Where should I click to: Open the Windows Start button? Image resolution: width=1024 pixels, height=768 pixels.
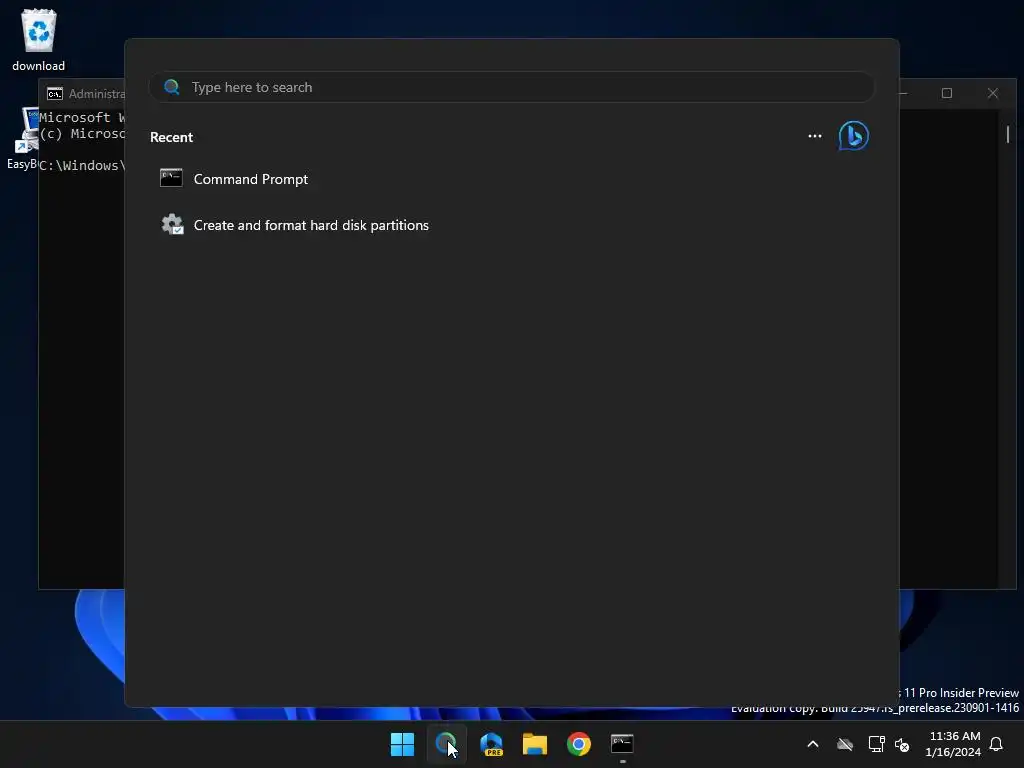click(402, 744)
